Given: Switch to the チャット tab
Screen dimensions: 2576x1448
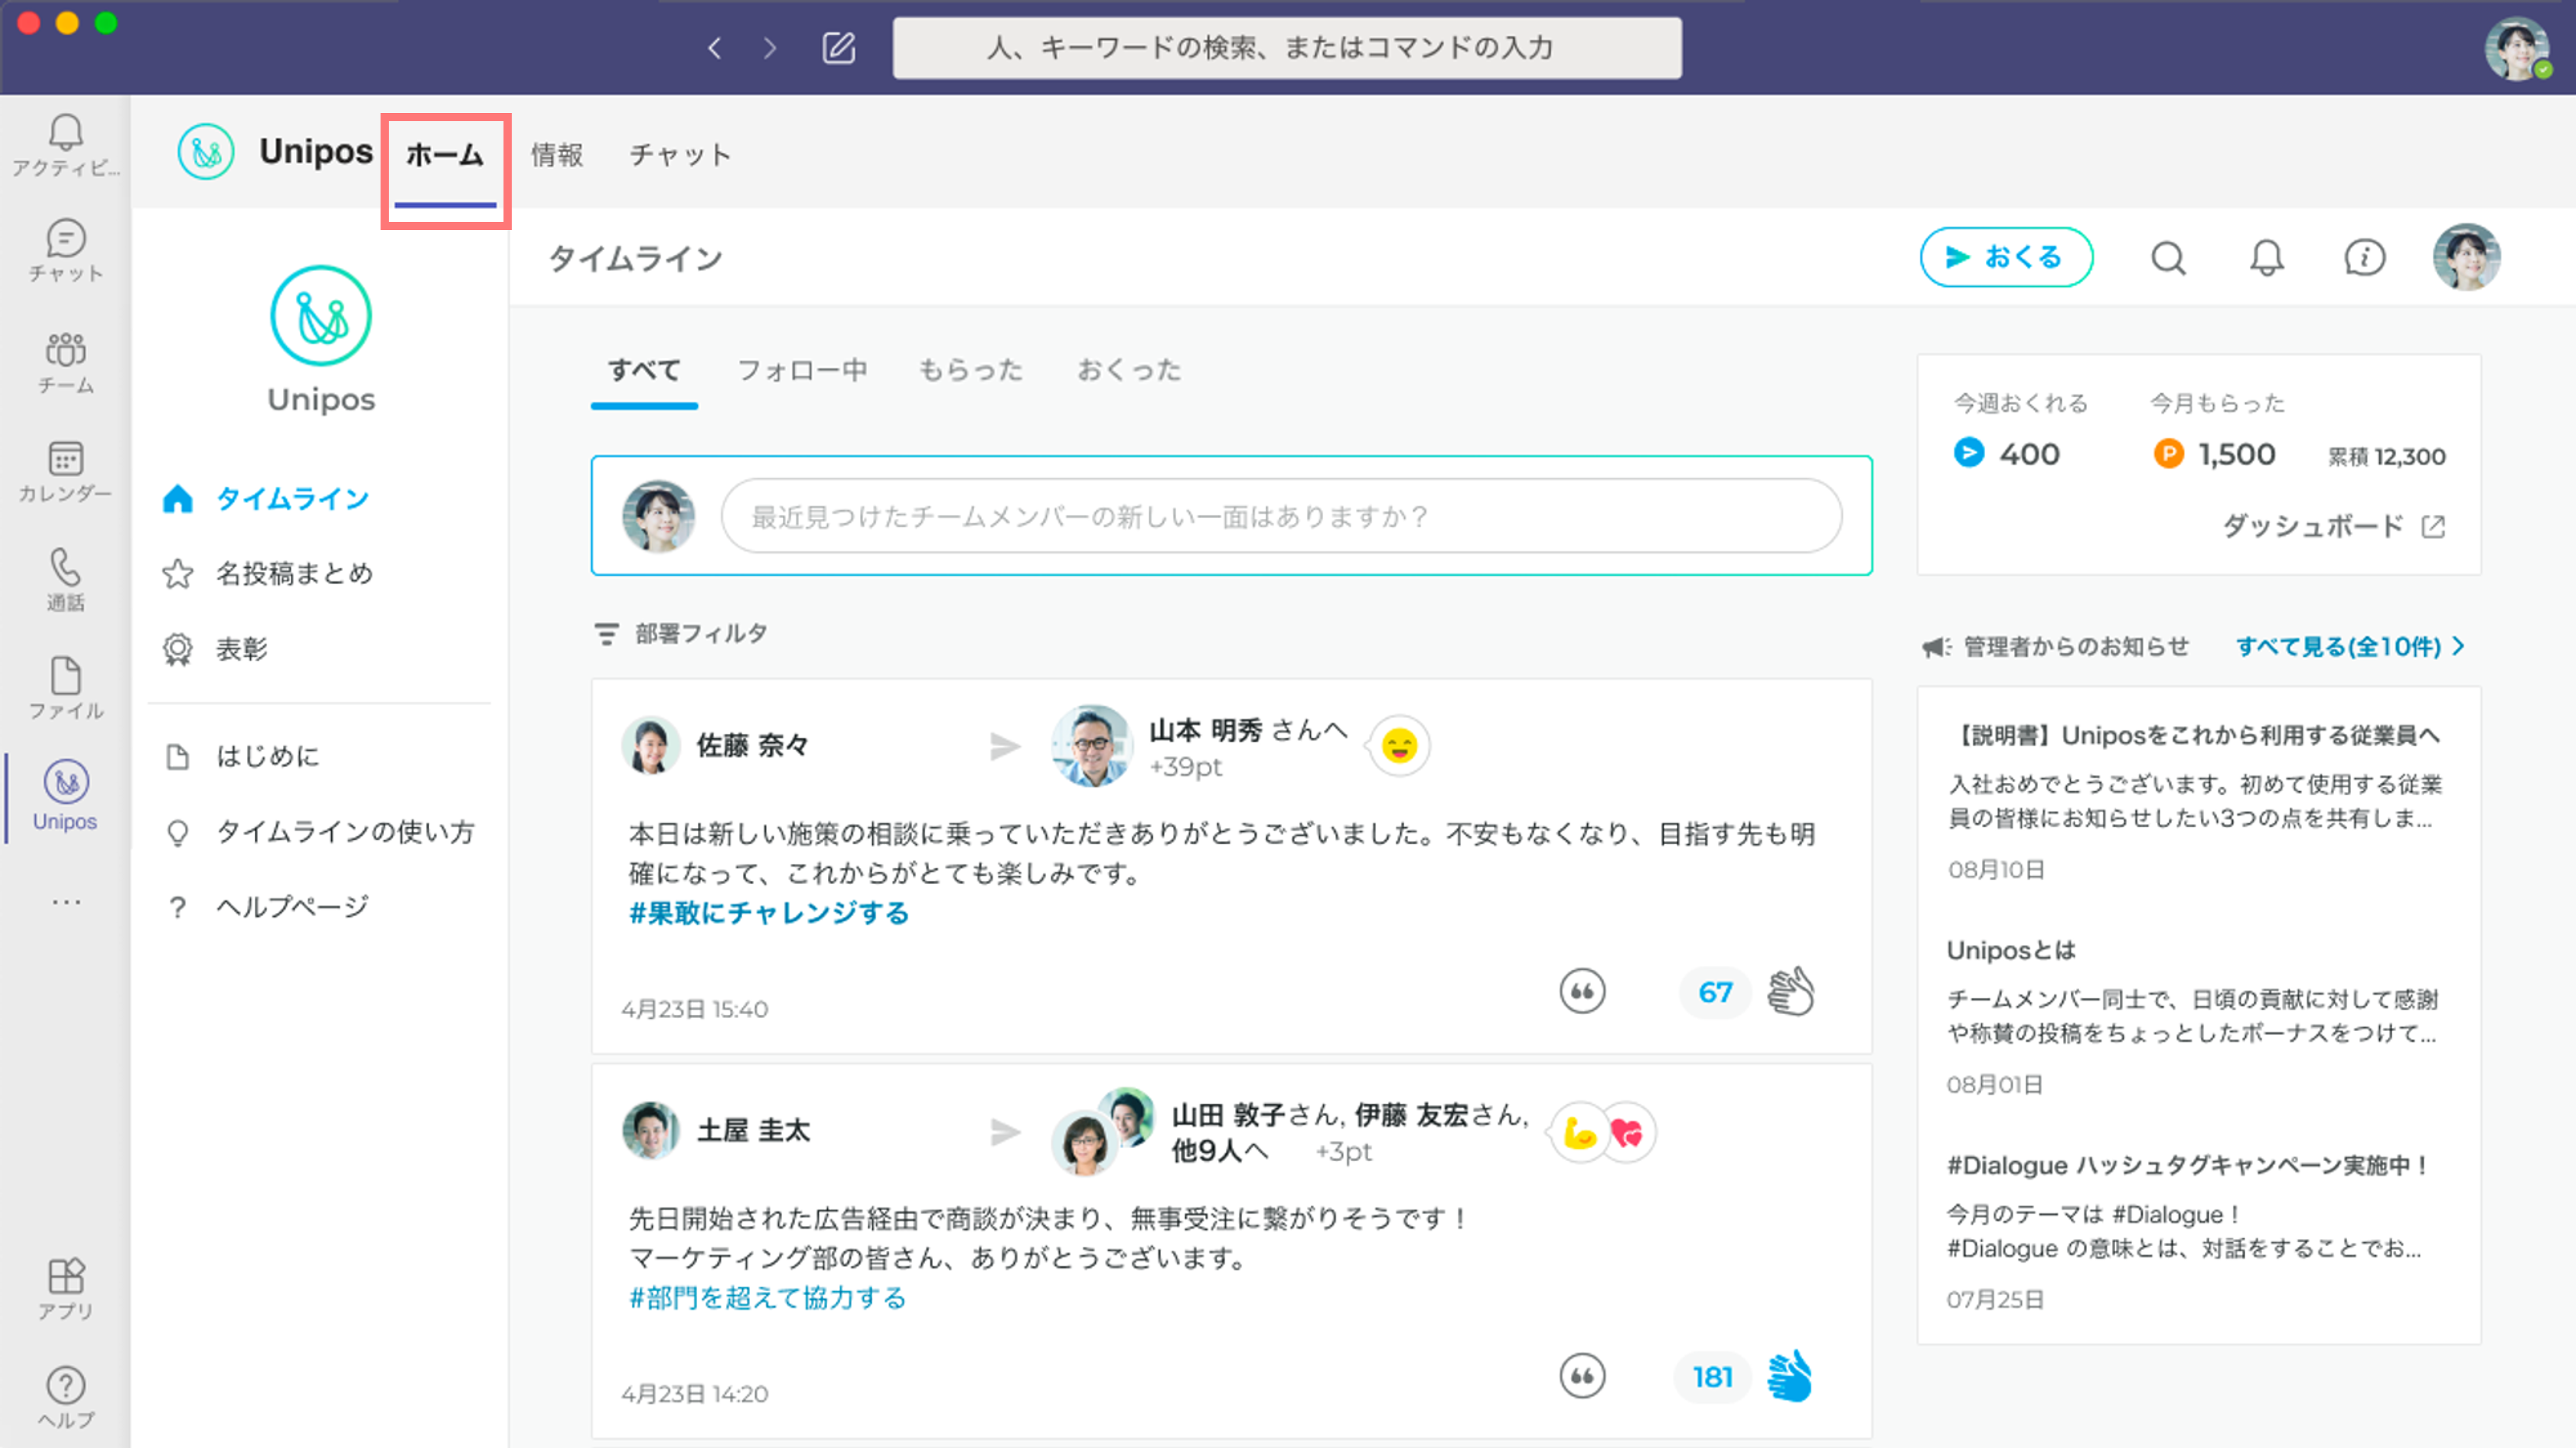Looking at the screenshot, I should coord(680,155).
